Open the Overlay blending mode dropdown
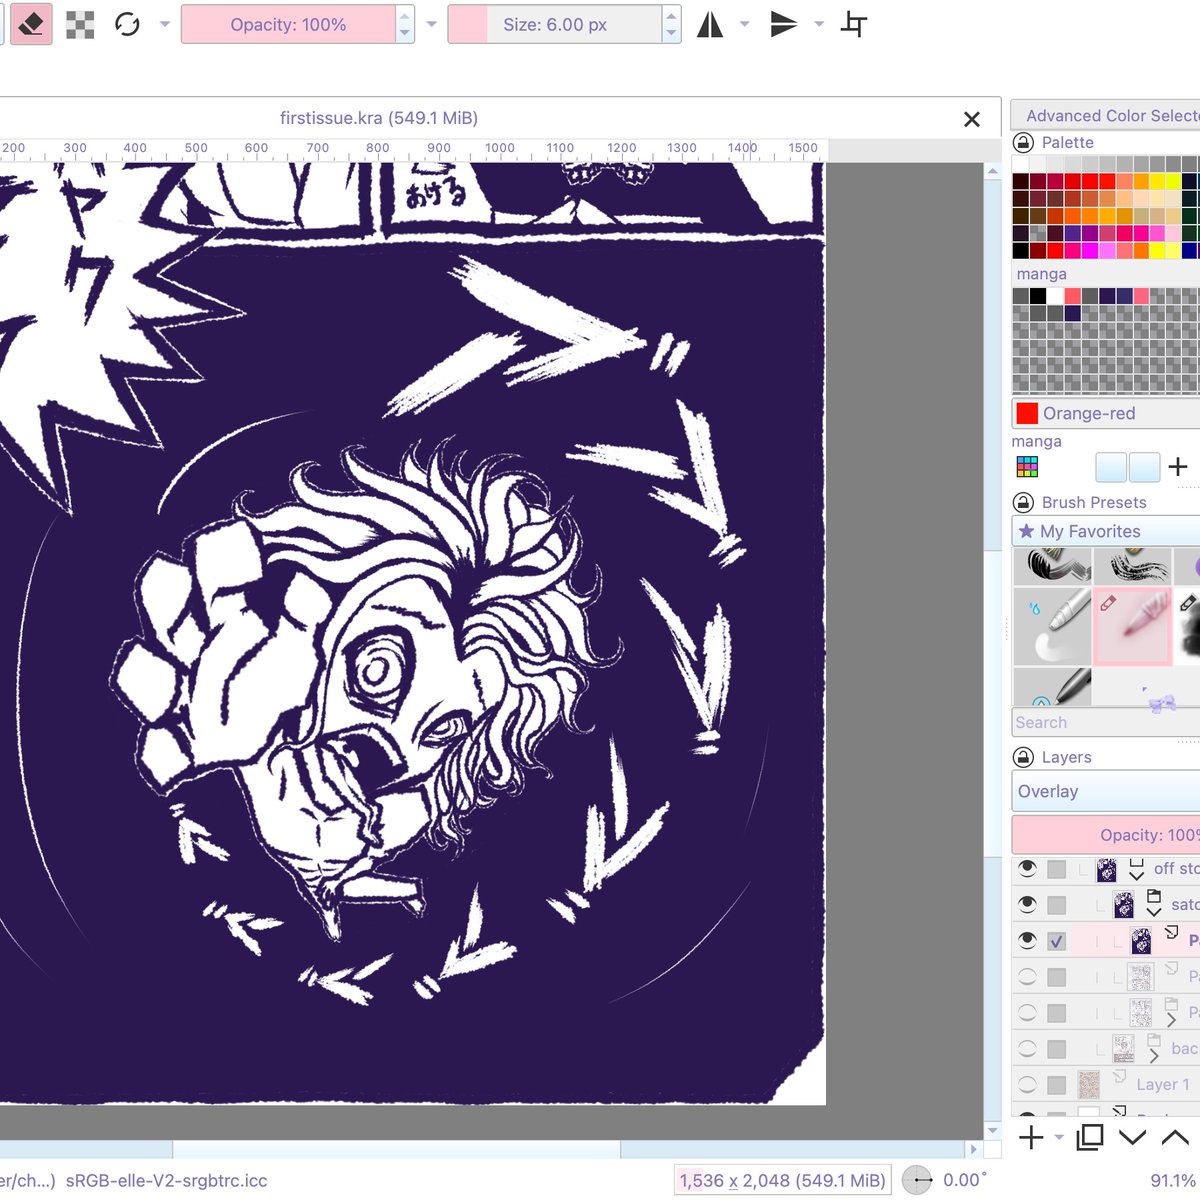This screenshot has width=1200, height=1200. coord(1106,791)
